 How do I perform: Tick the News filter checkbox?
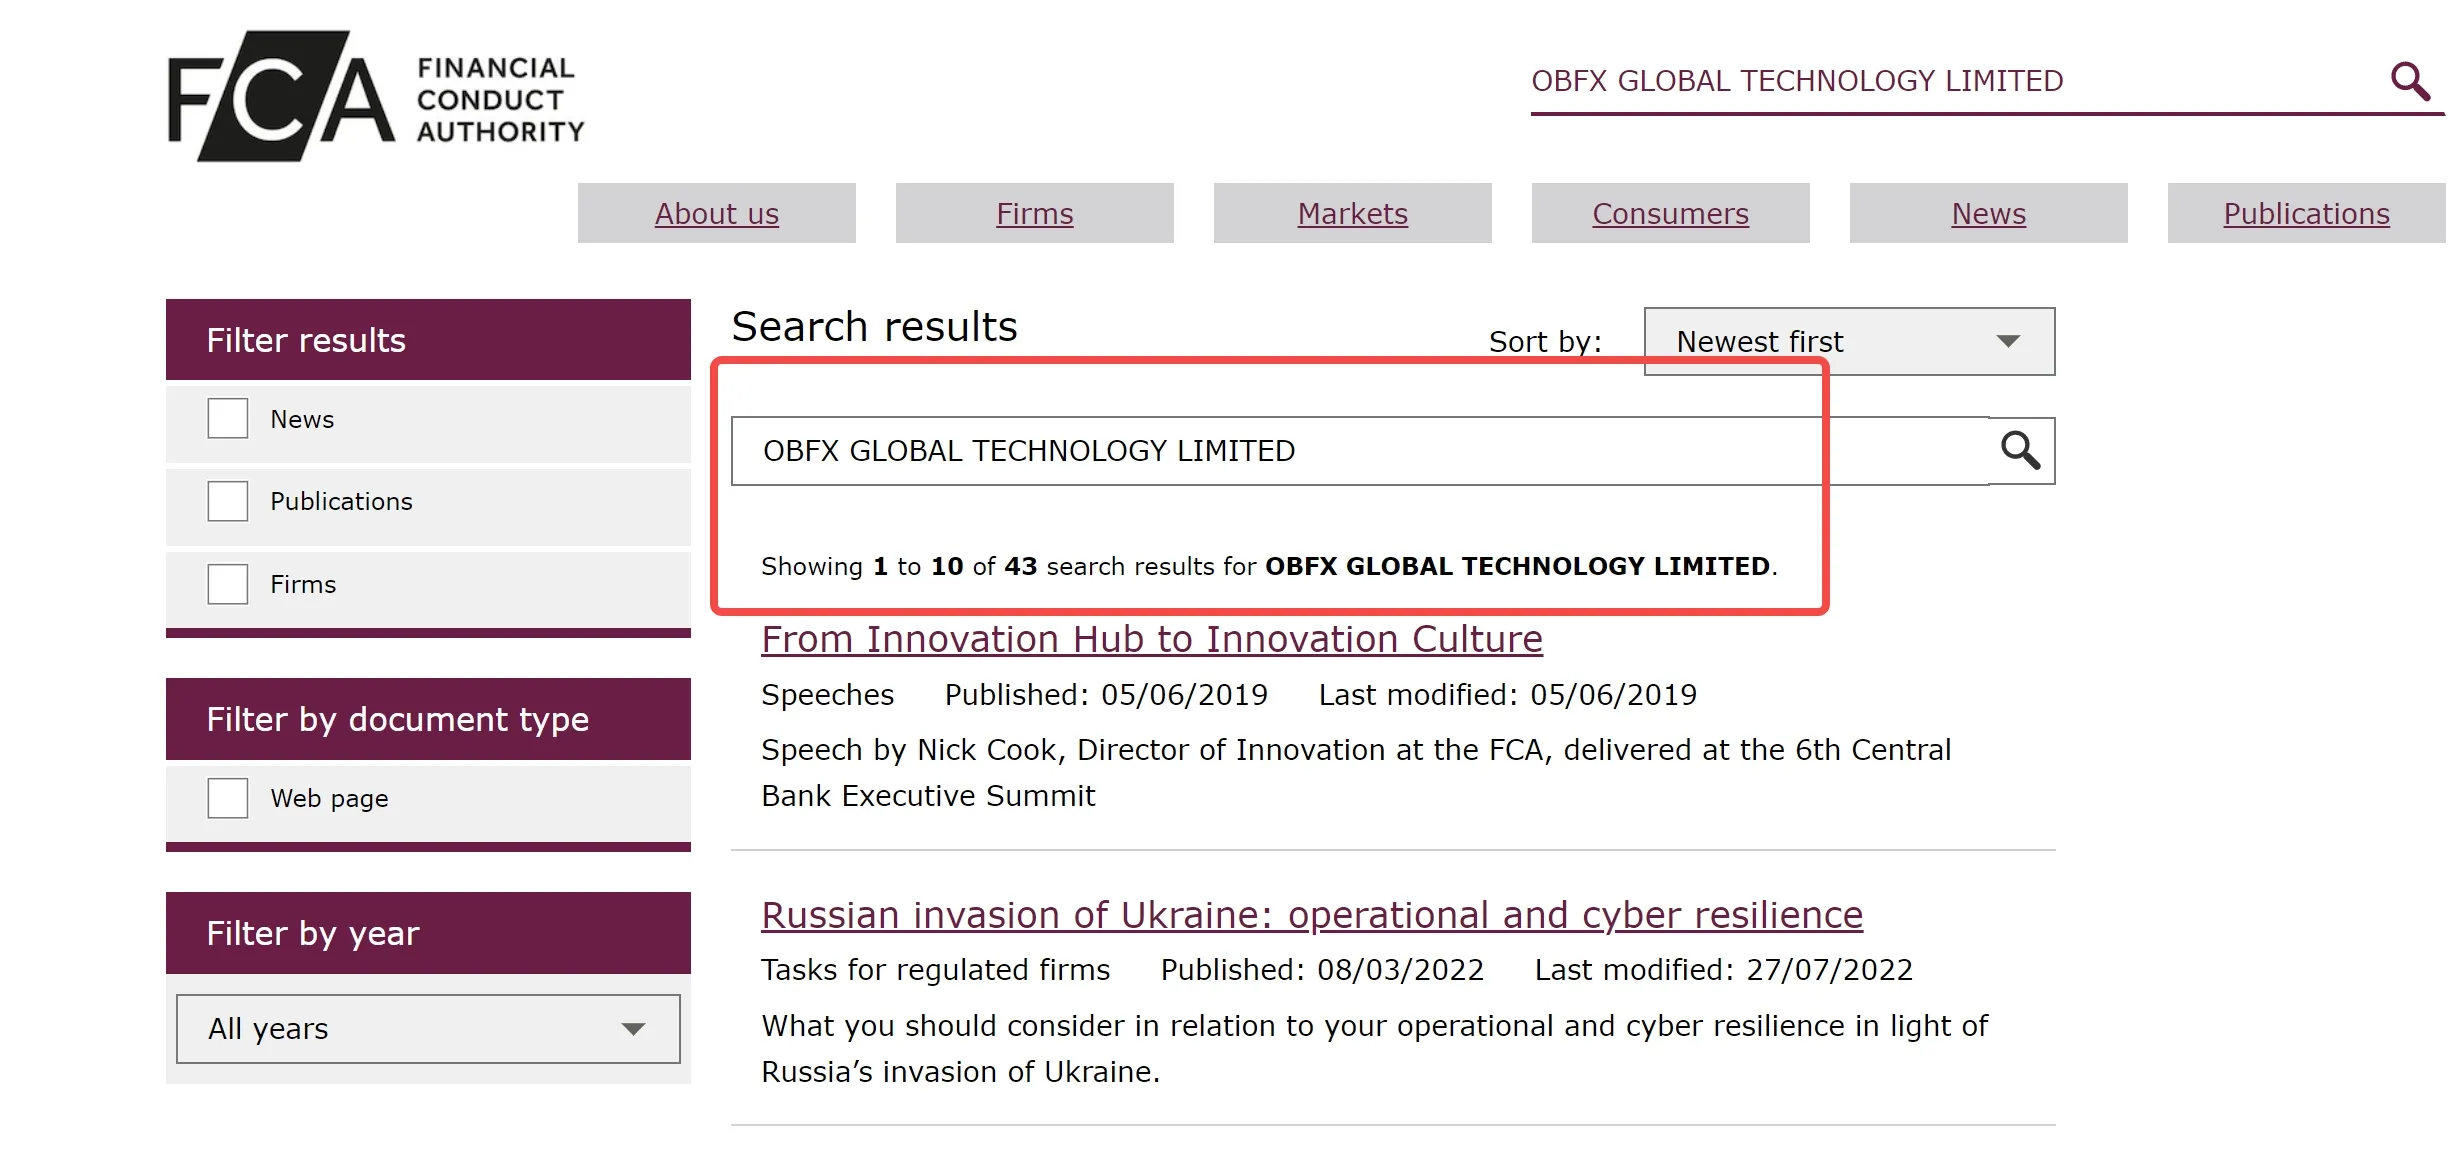(x=228, y=419)
